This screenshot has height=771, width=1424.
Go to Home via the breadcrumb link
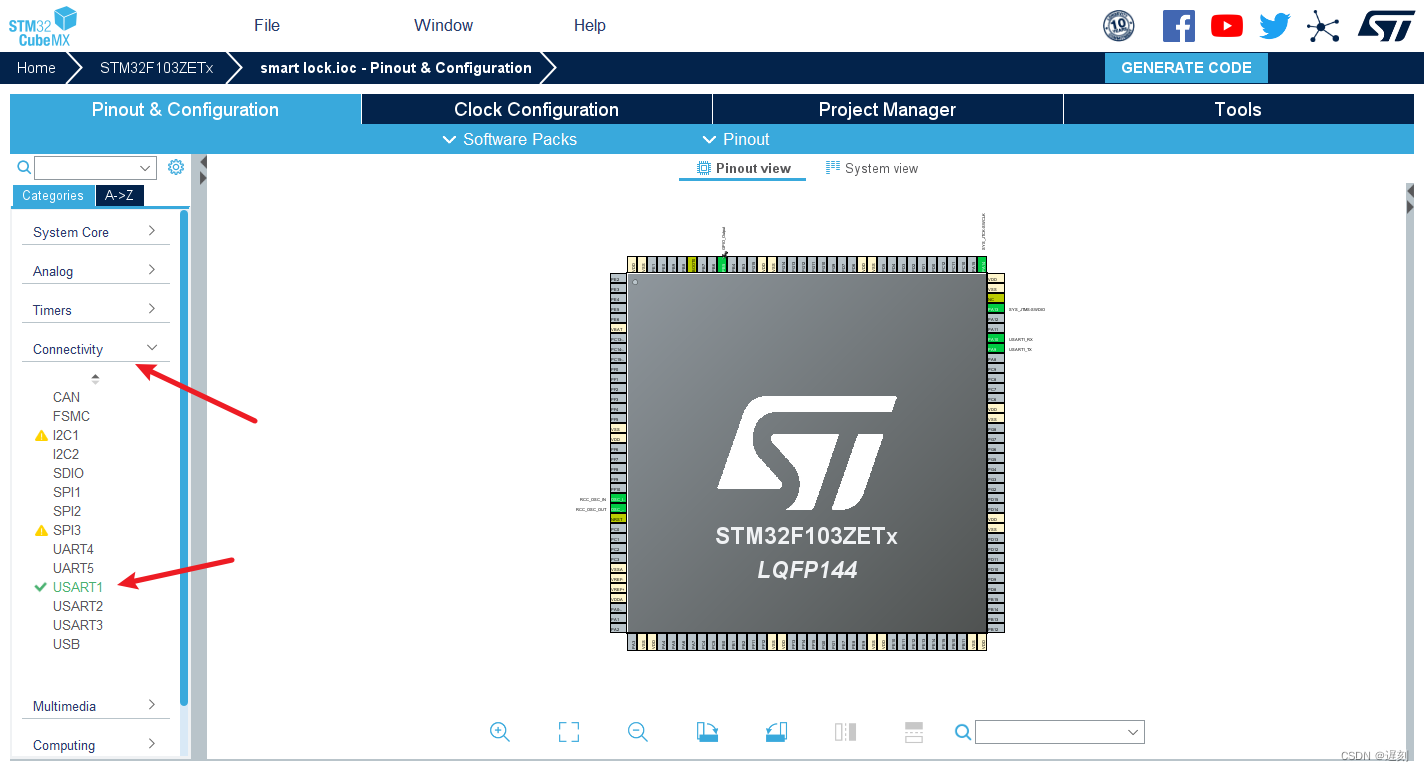(36, 67)
